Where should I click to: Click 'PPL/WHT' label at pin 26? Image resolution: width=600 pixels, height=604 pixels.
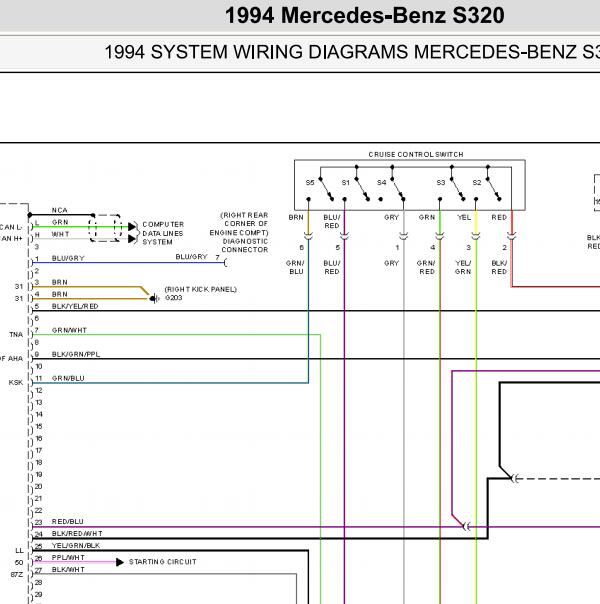click(x=68, y=557)
